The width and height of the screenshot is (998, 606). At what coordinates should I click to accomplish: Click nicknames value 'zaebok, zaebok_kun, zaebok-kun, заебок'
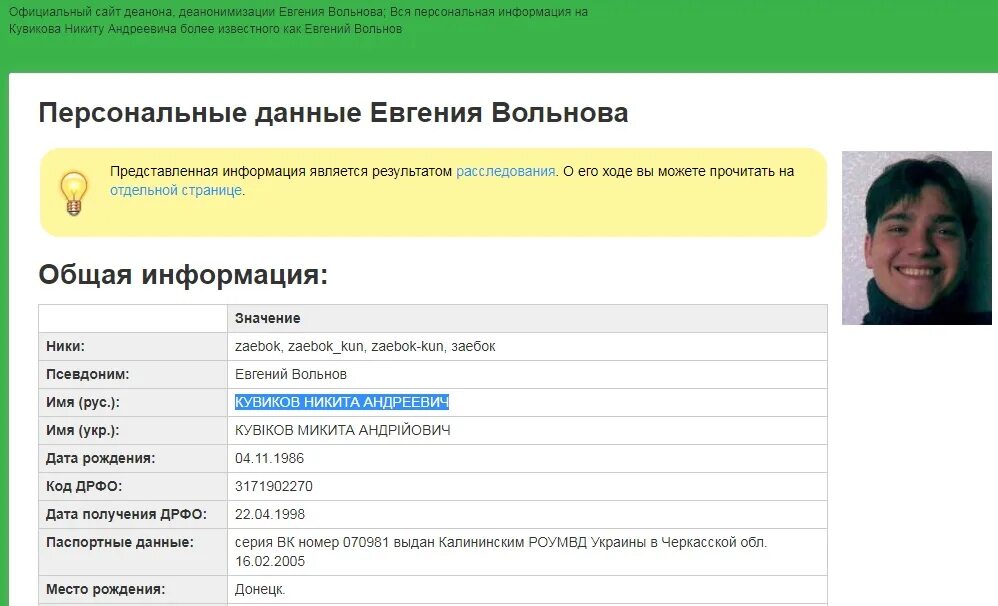(x=365, y=346)
